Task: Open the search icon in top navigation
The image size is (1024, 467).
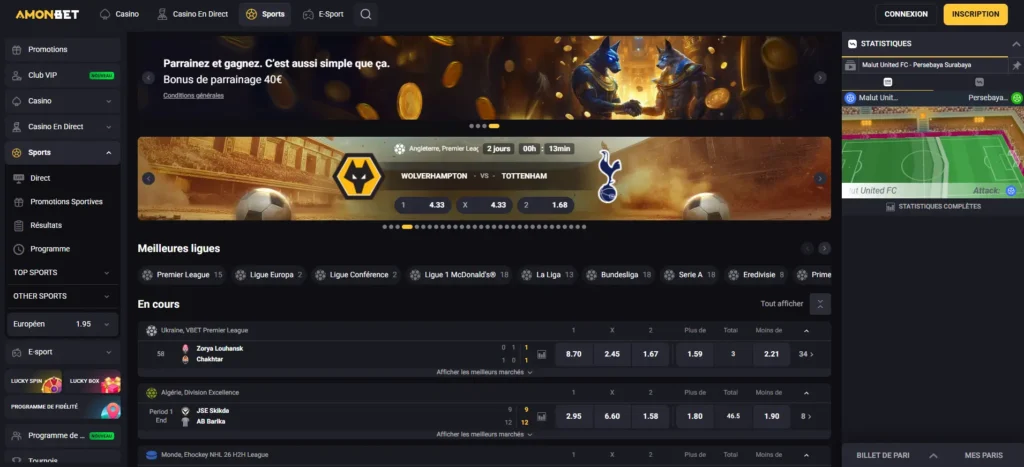Action: (366, 14)
